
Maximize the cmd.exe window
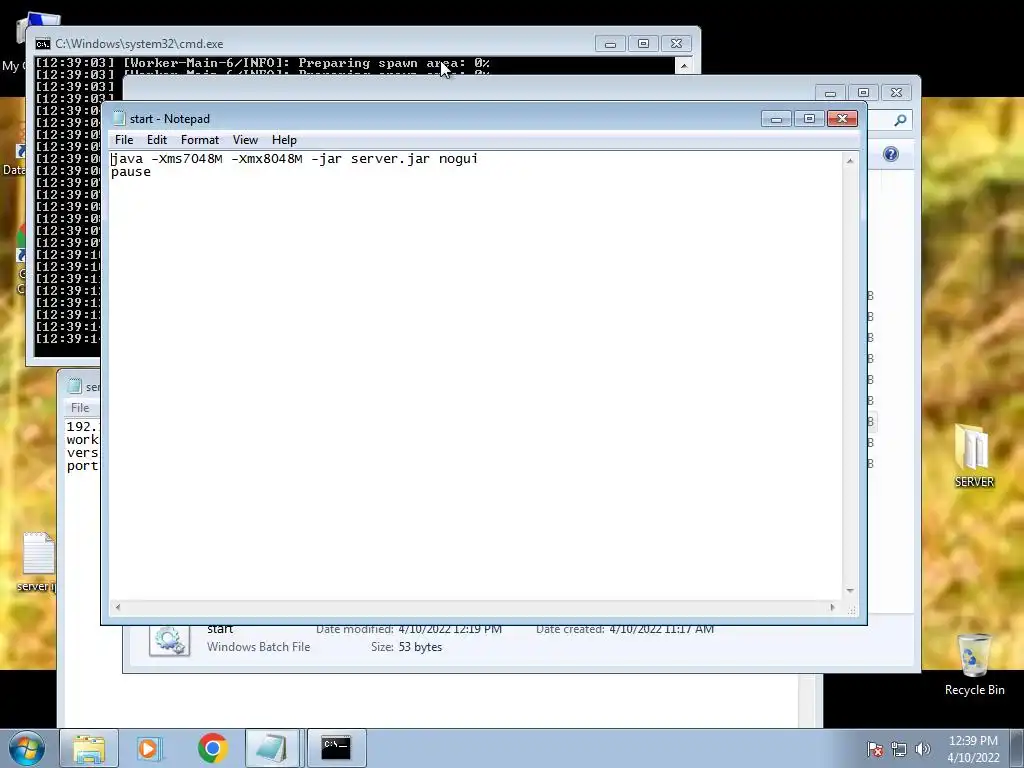(x=643, y=44)
